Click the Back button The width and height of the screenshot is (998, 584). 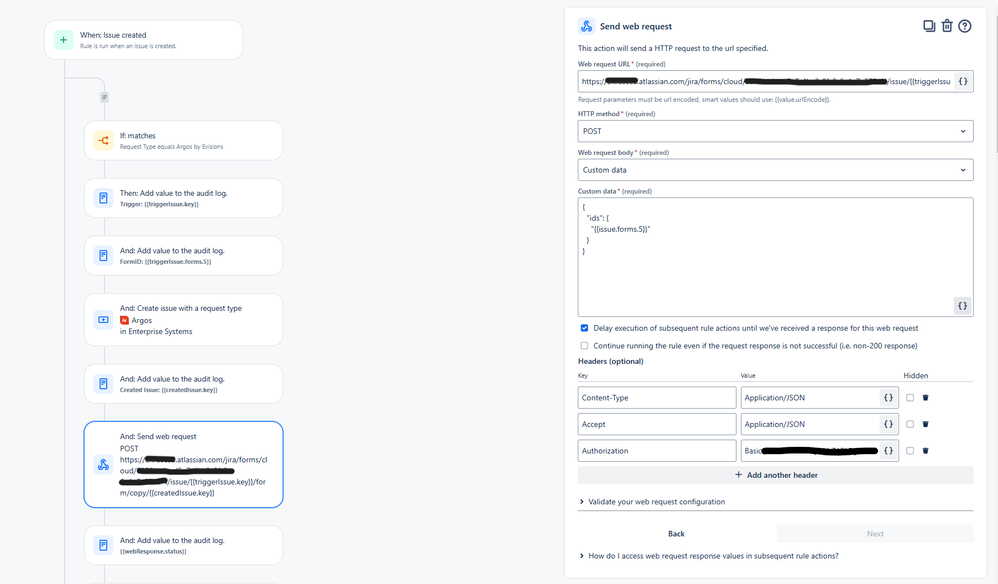tap(676, 534)
